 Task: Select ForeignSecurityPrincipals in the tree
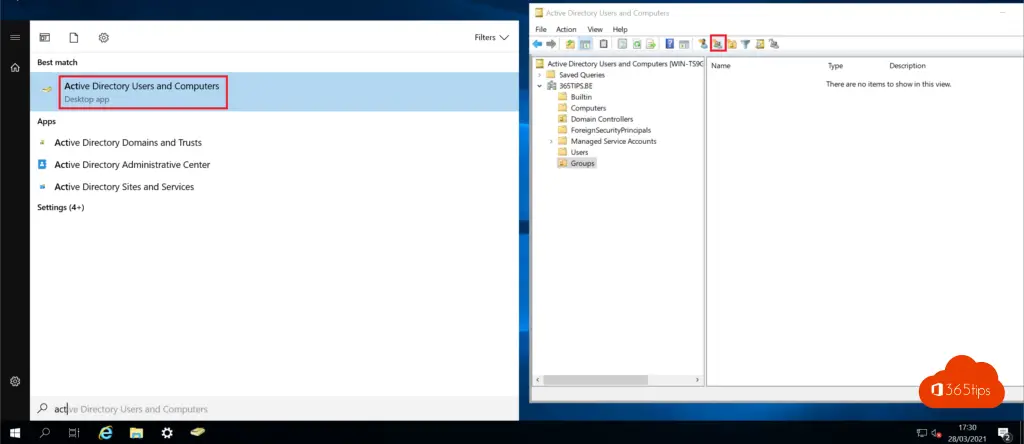pos(611,130)
